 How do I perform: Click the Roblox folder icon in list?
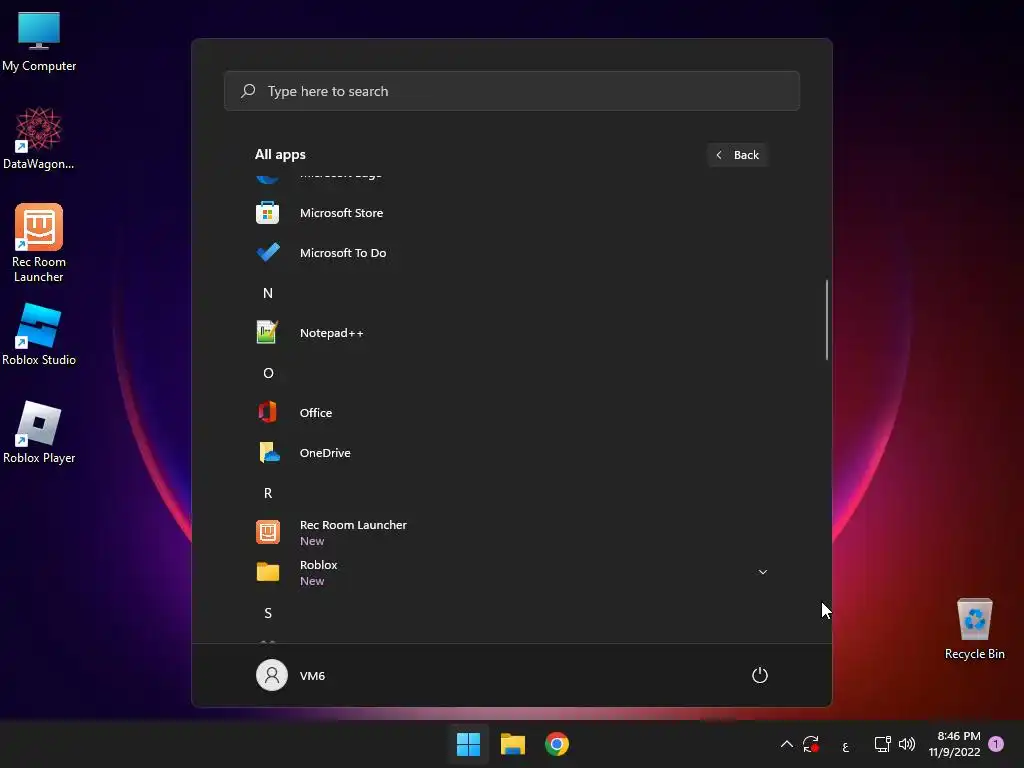coord(268,572)
